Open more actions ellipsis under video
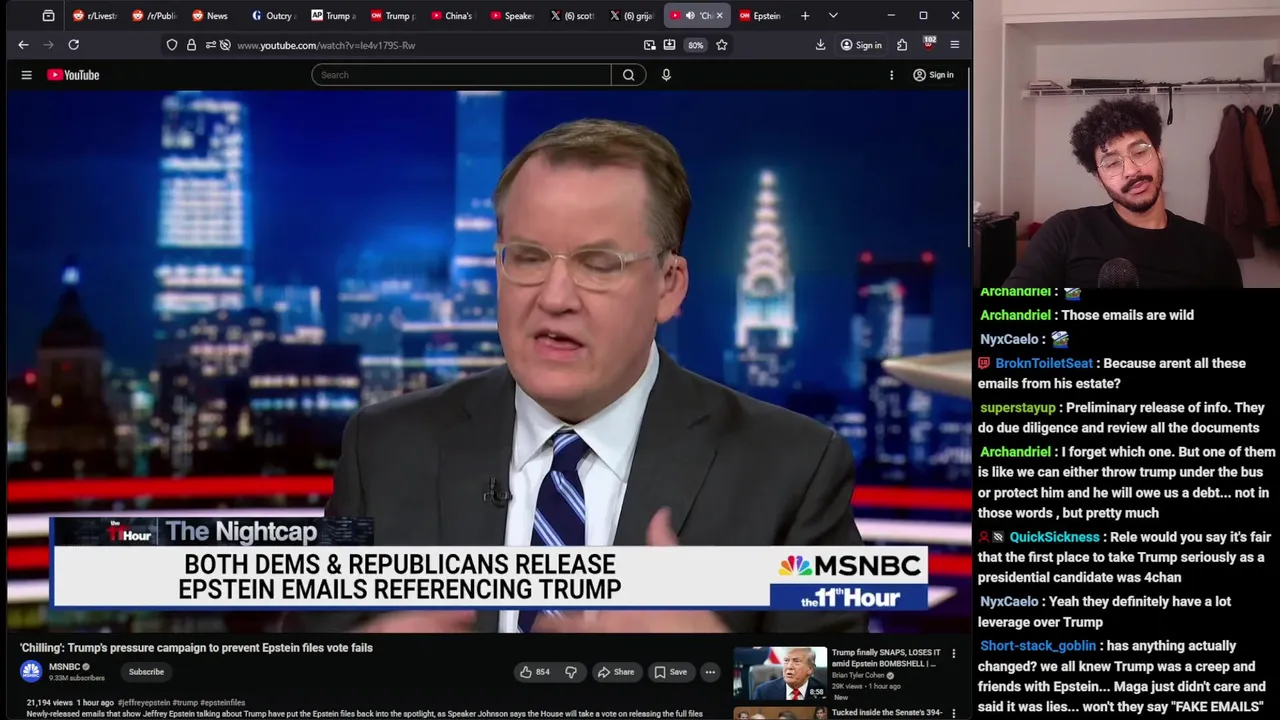 [x=710, y=672]
